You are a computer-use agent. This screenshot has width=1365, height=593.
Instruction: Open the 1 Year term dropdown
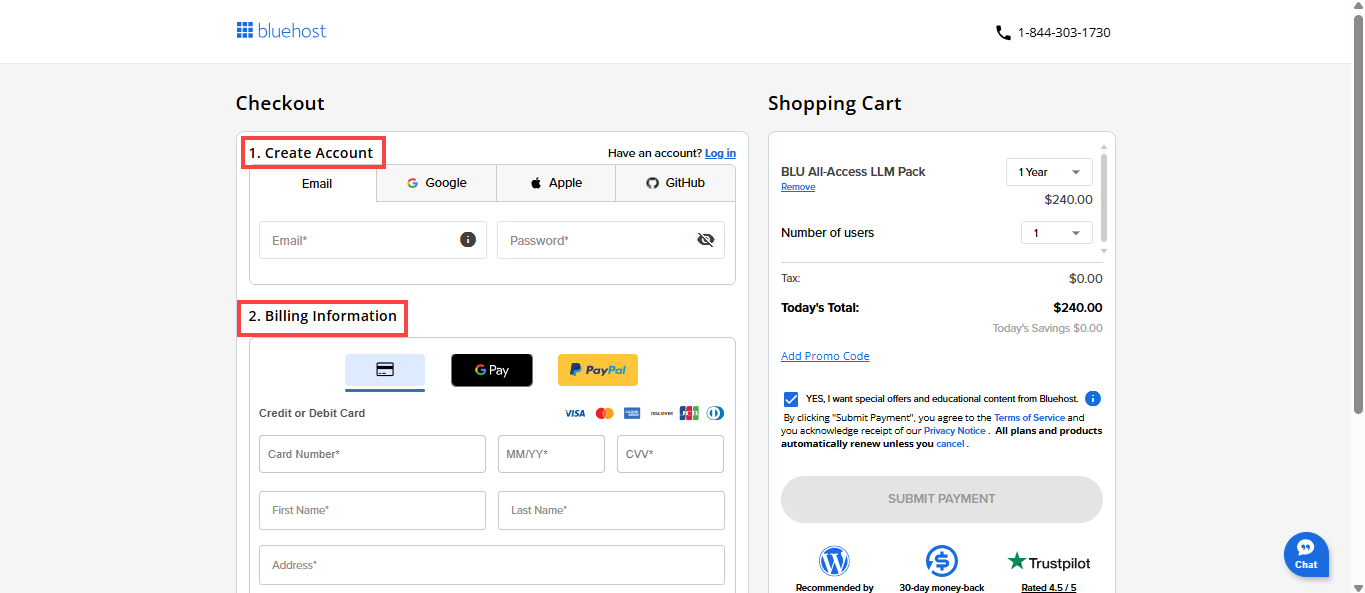point(1048,172)
